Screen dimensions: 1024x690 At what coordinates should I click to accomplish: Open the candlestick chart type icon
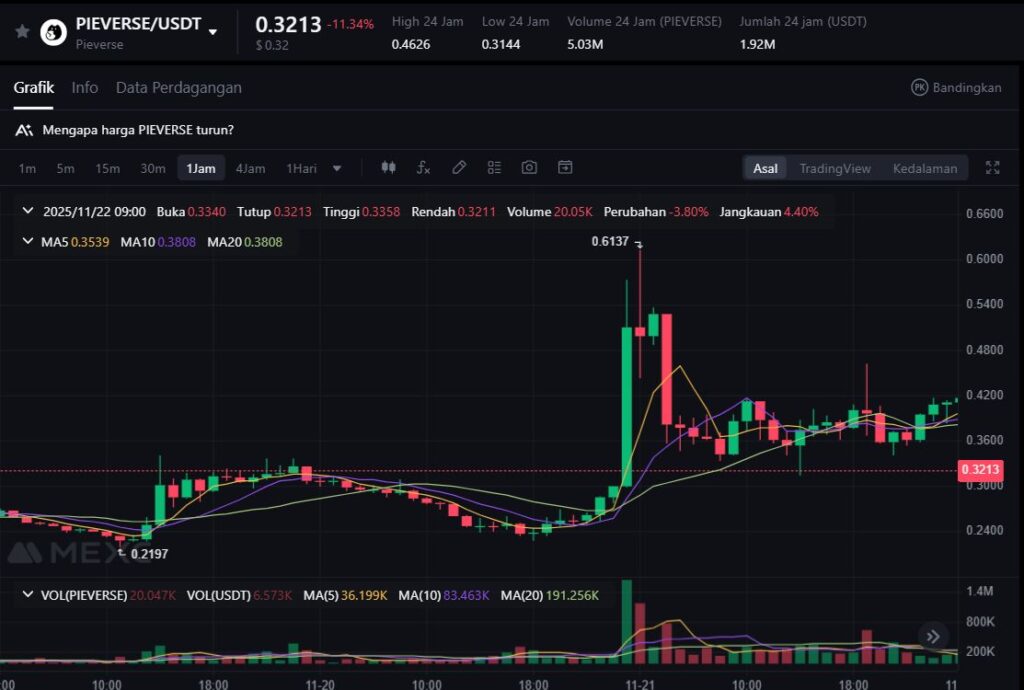389,168
